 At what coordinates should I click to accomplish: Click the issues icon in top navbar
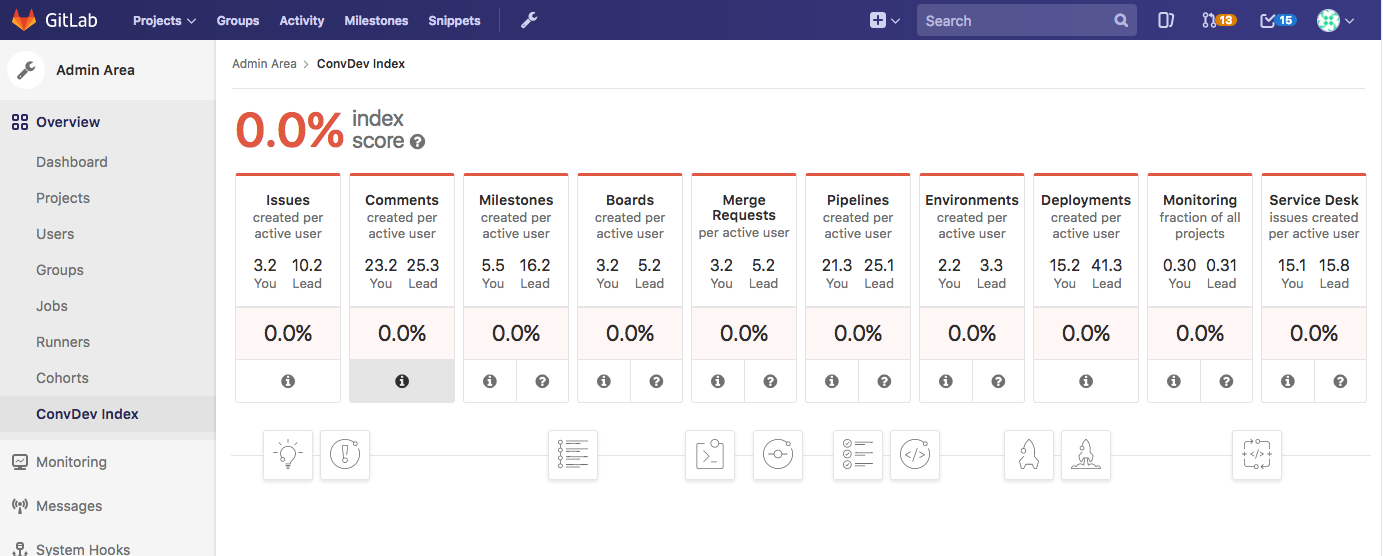pos(1165,20)
